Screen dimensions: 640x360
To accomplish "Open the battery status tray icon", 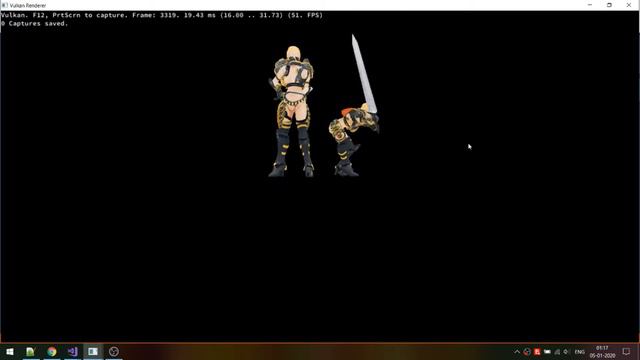I will pos(547,352).
